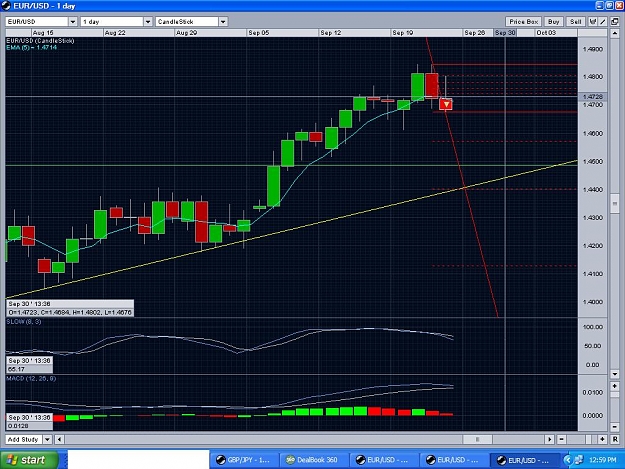This screenshot has height=469, width=625.
Task: Click the vertical scale down arrow
Action: (x=614, y=374)
